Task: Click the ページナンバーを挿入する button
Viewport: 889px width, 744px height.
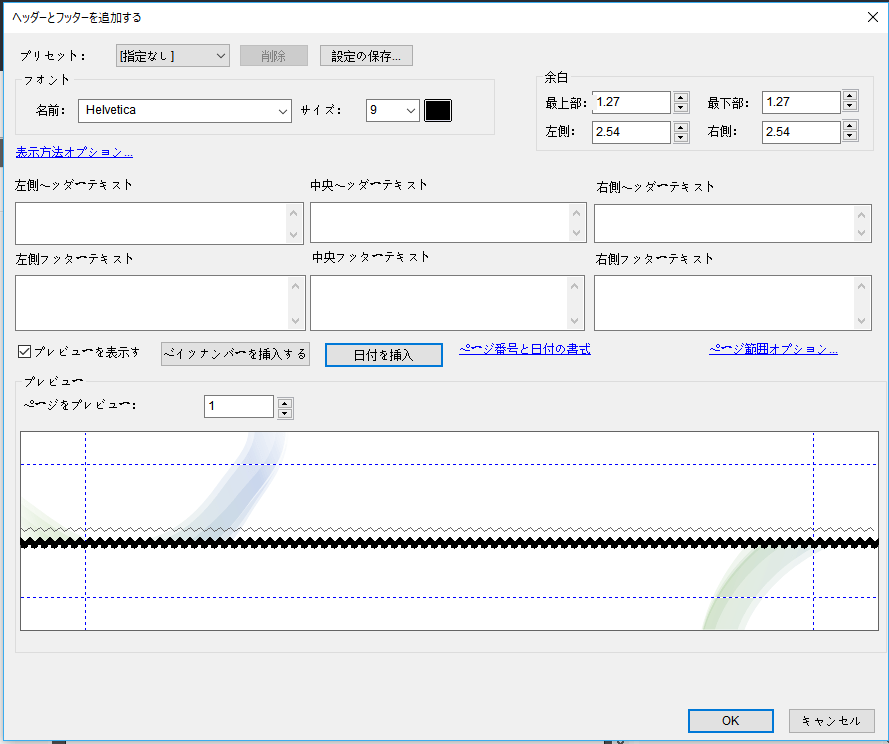Action: coord(235,354)
